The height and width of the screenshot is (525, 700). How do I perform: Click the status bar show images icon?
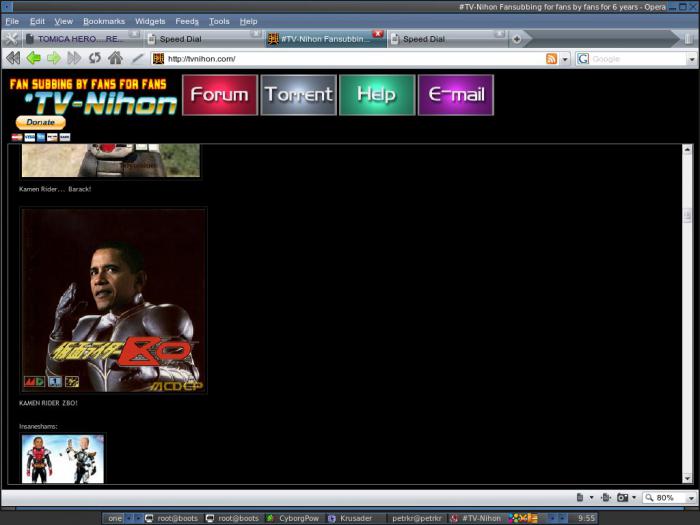coord(622,497)
